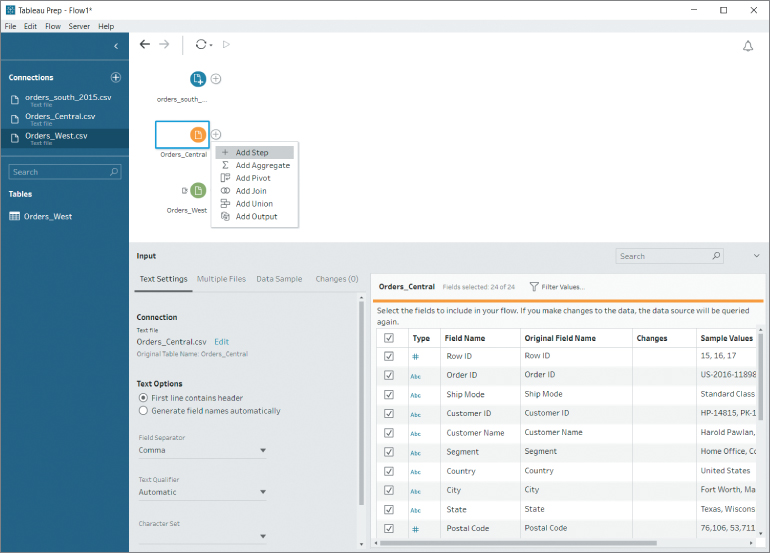Switch to the Multiple Files tab
This screenshot has width=770, height=553.
click(x=221, y=279)
